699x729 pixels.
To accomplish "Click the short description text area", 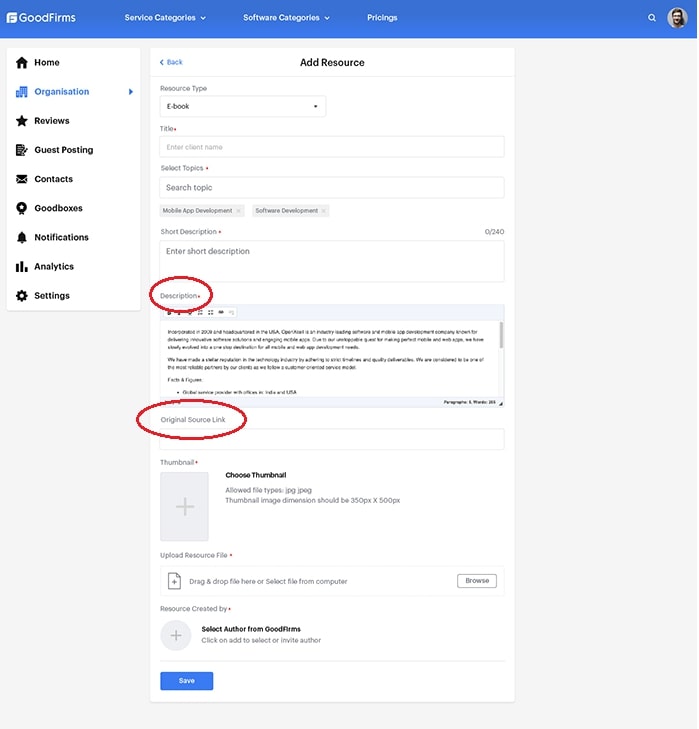I will [x=332, y=261].
